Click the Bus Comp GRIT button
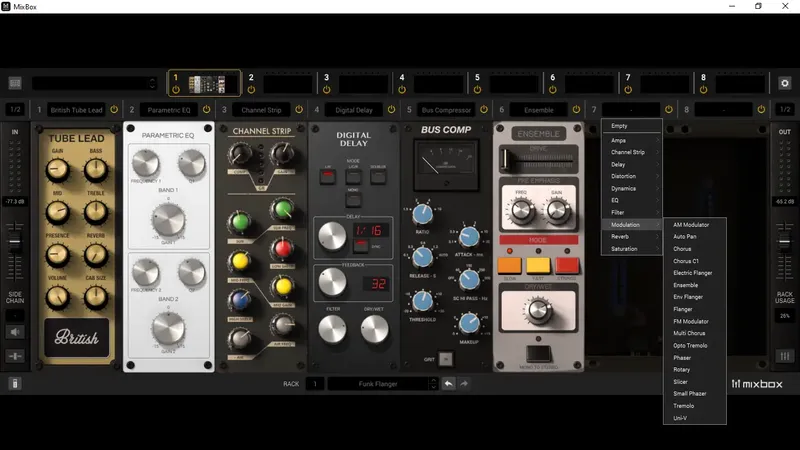This screenshot has height=450, width=800. pos(445,359)
